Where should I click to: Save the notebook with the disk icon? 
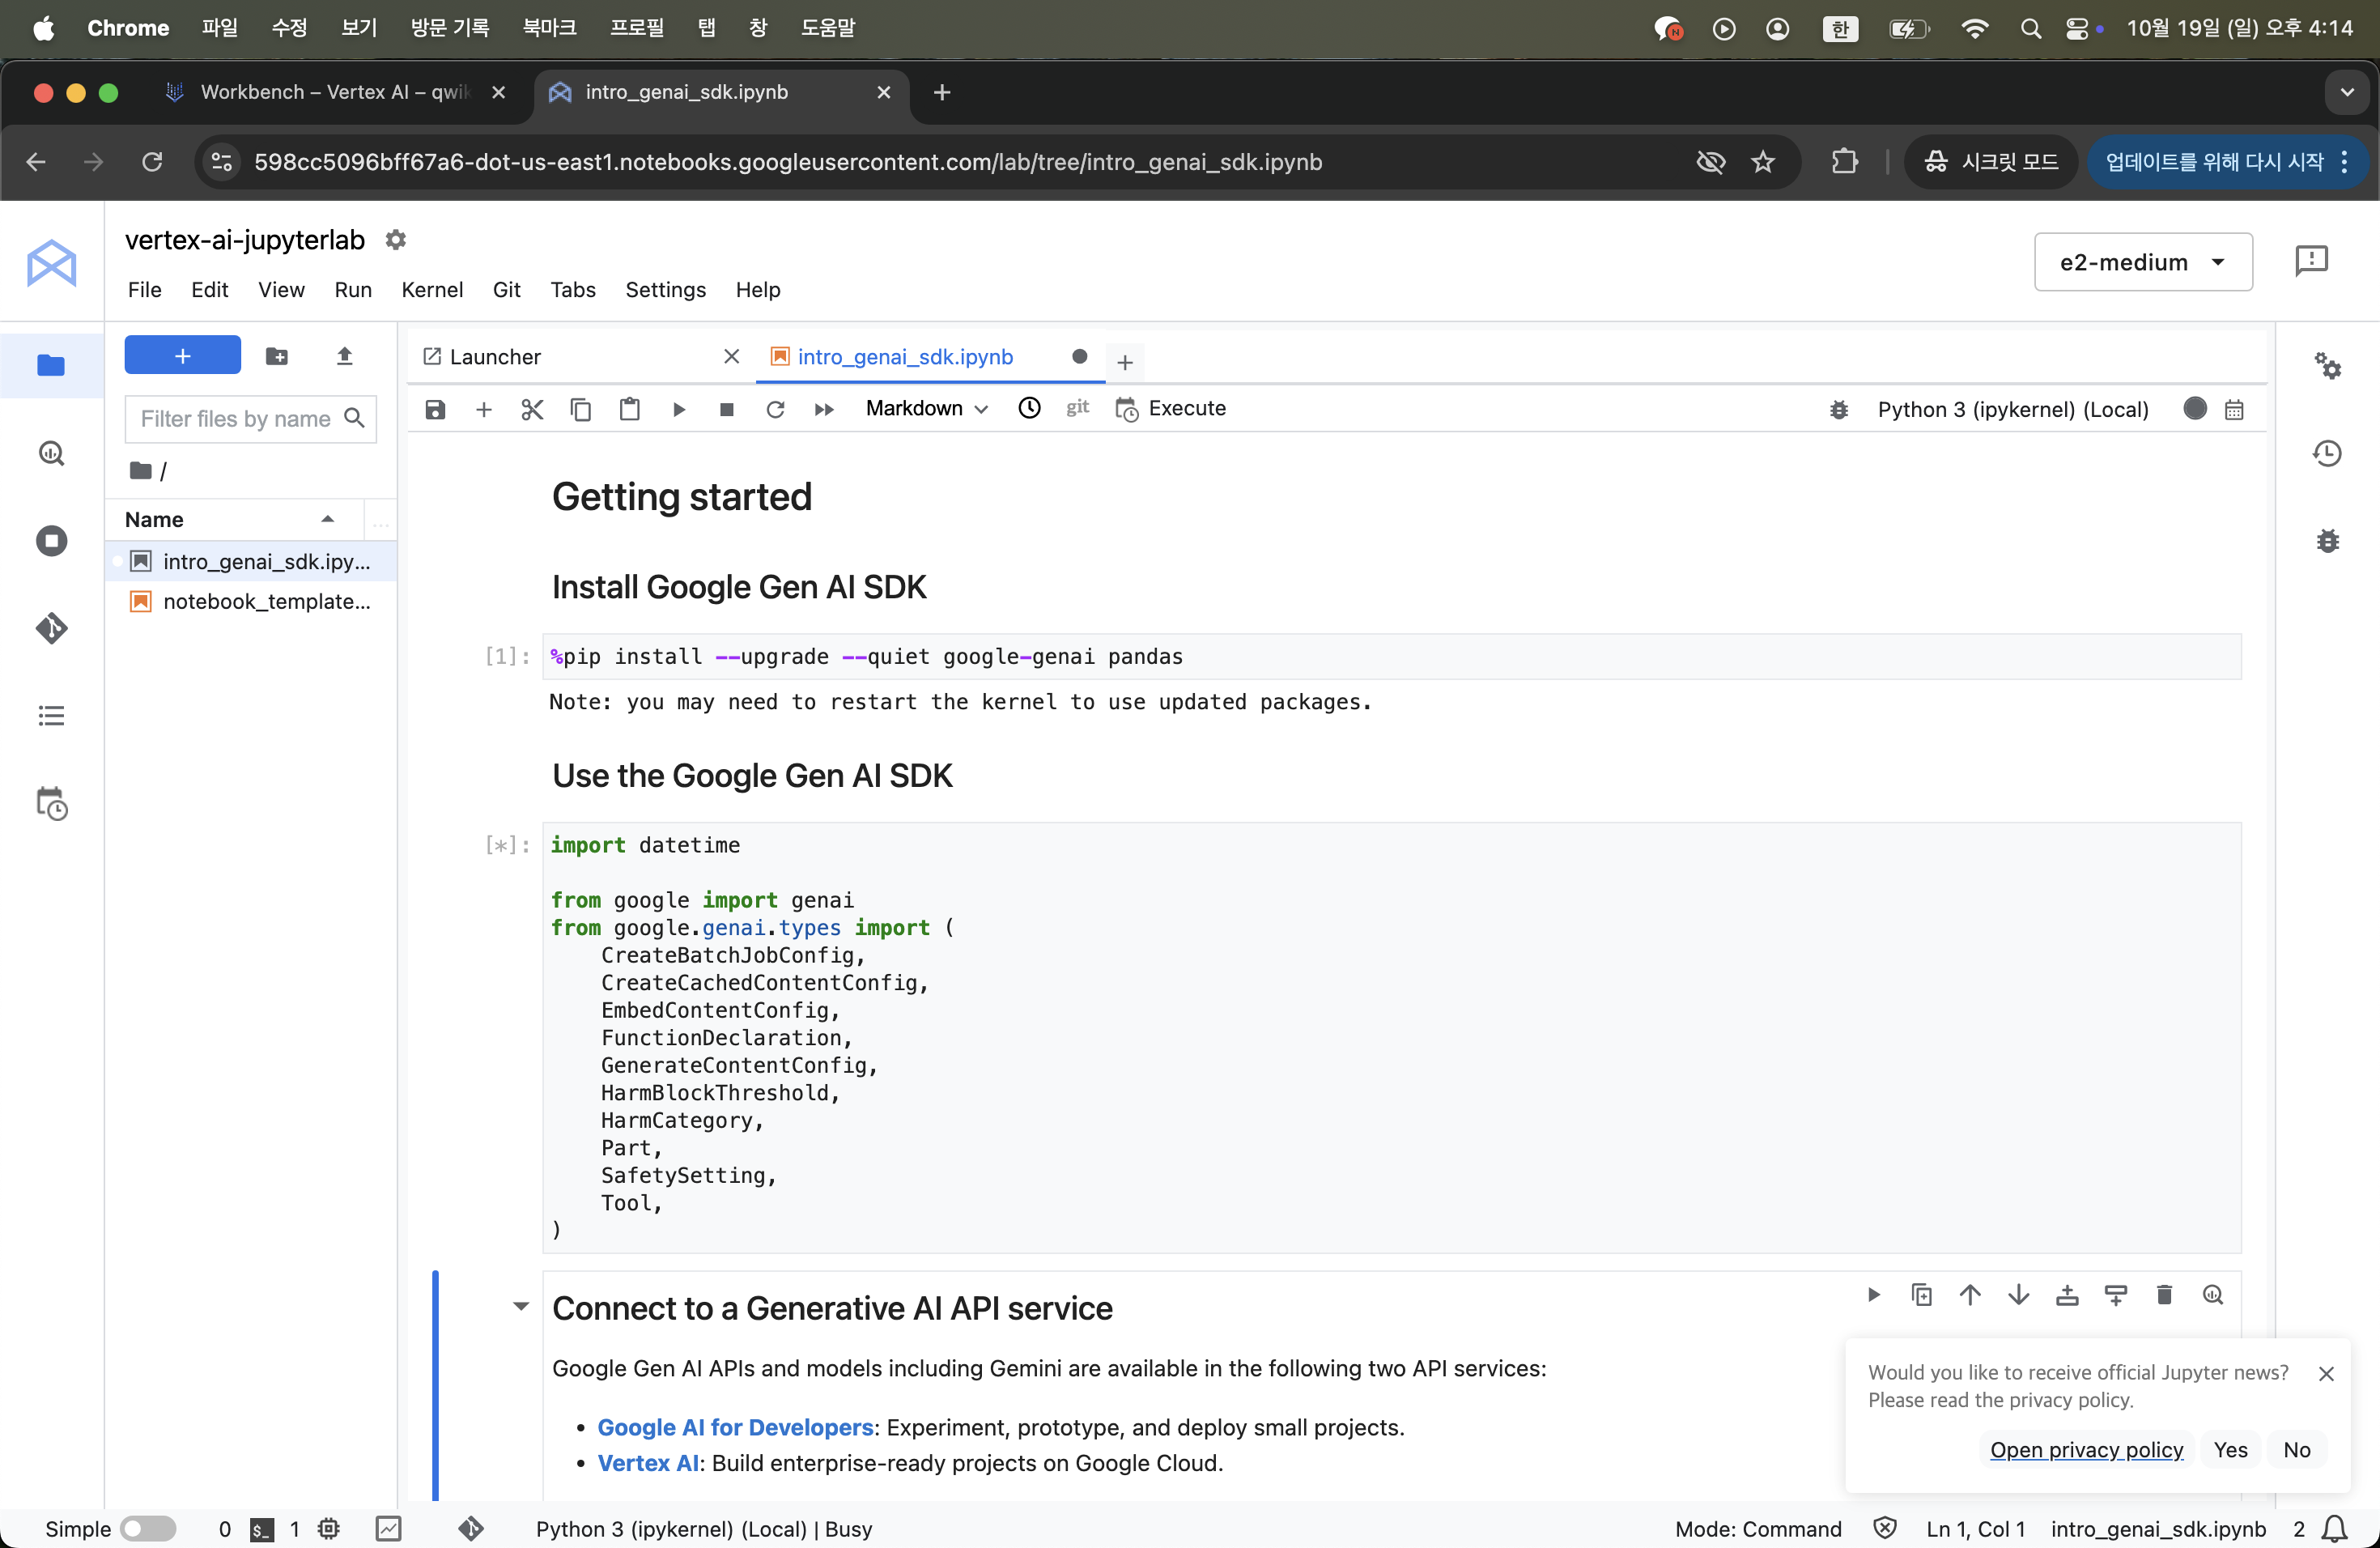click(x=435, y=409)
